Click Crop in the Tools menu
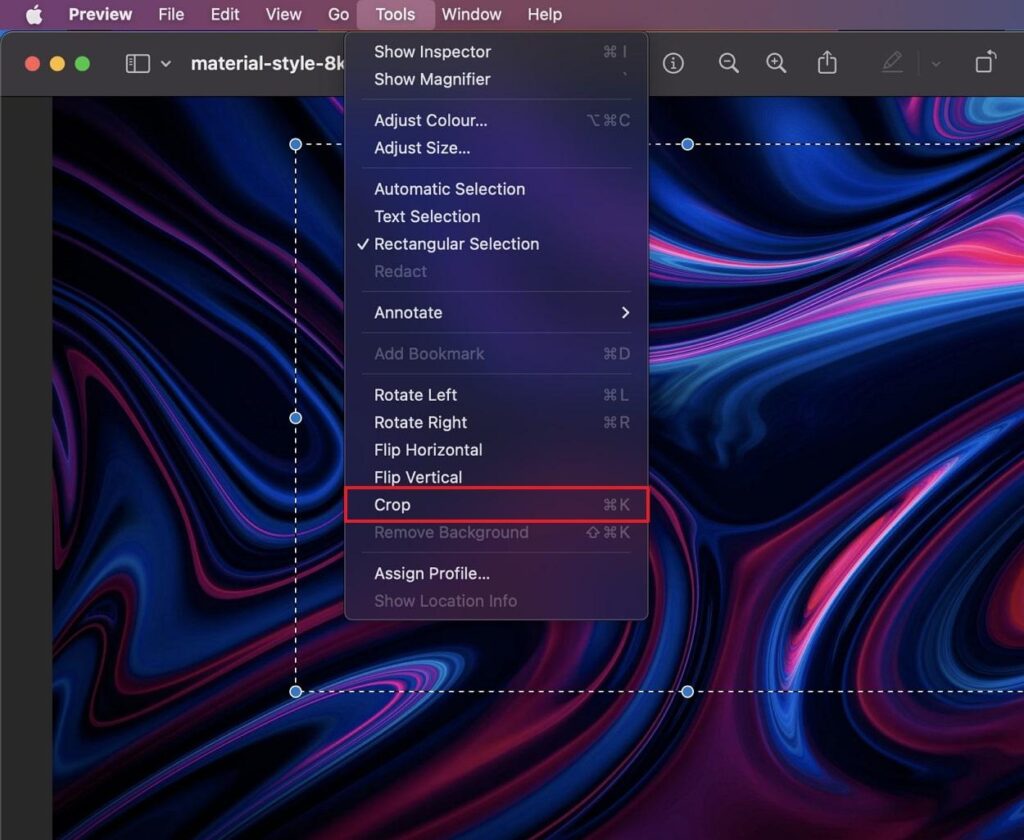This screenshot has height=840, width=1024. coord(496,504)
